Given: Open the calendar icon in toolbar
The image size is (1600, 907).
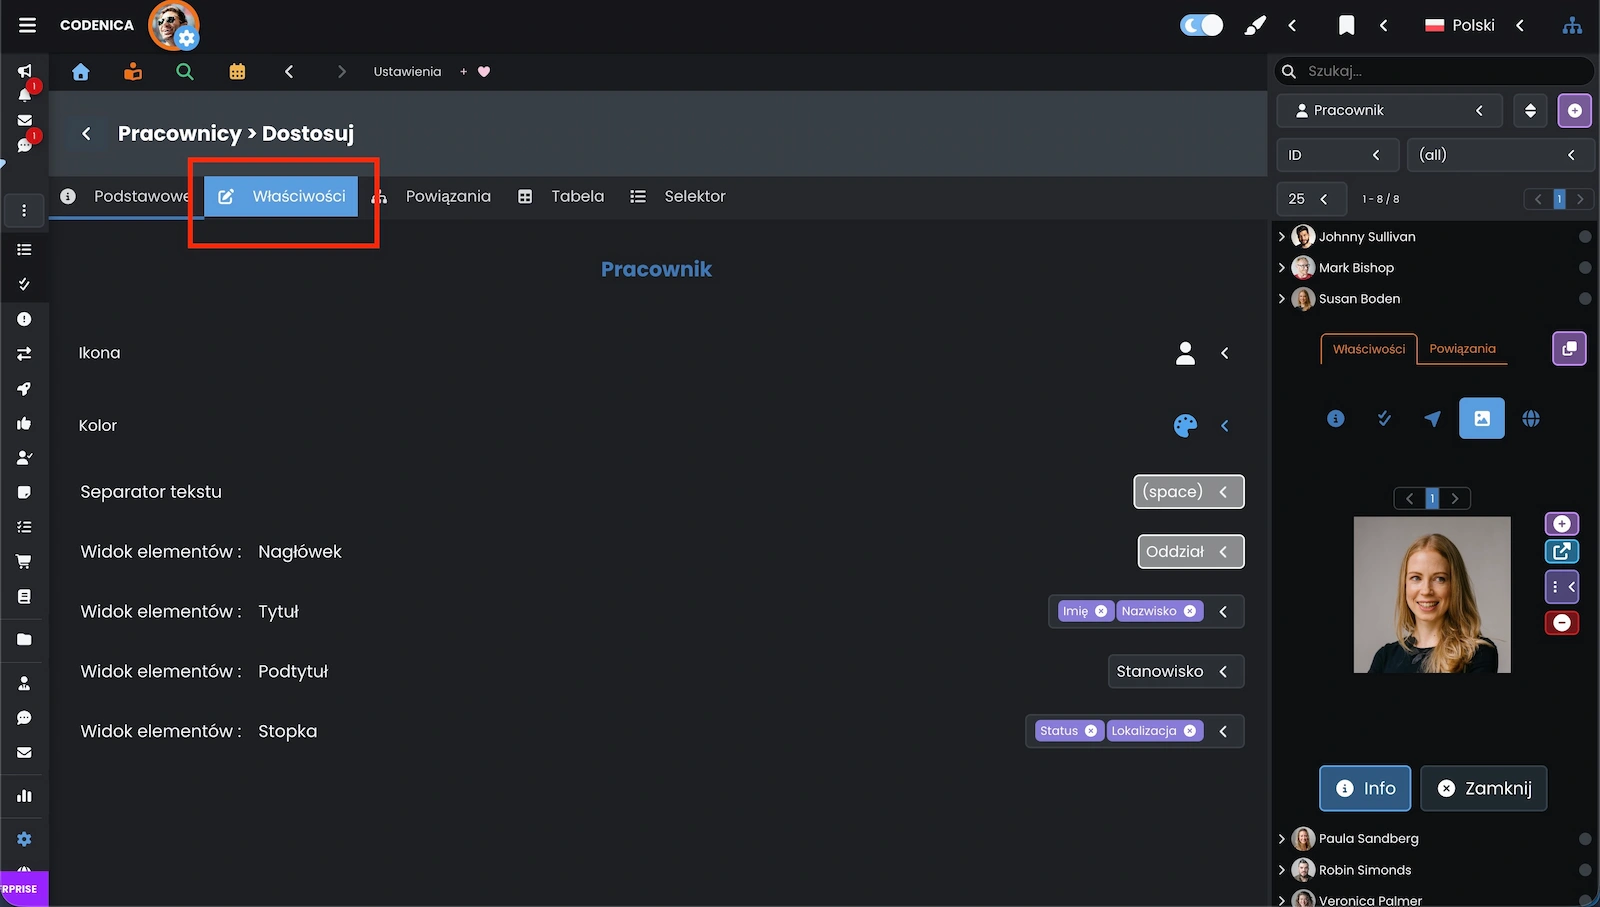Looking at the screenshot, I should [x=237, y=72].
